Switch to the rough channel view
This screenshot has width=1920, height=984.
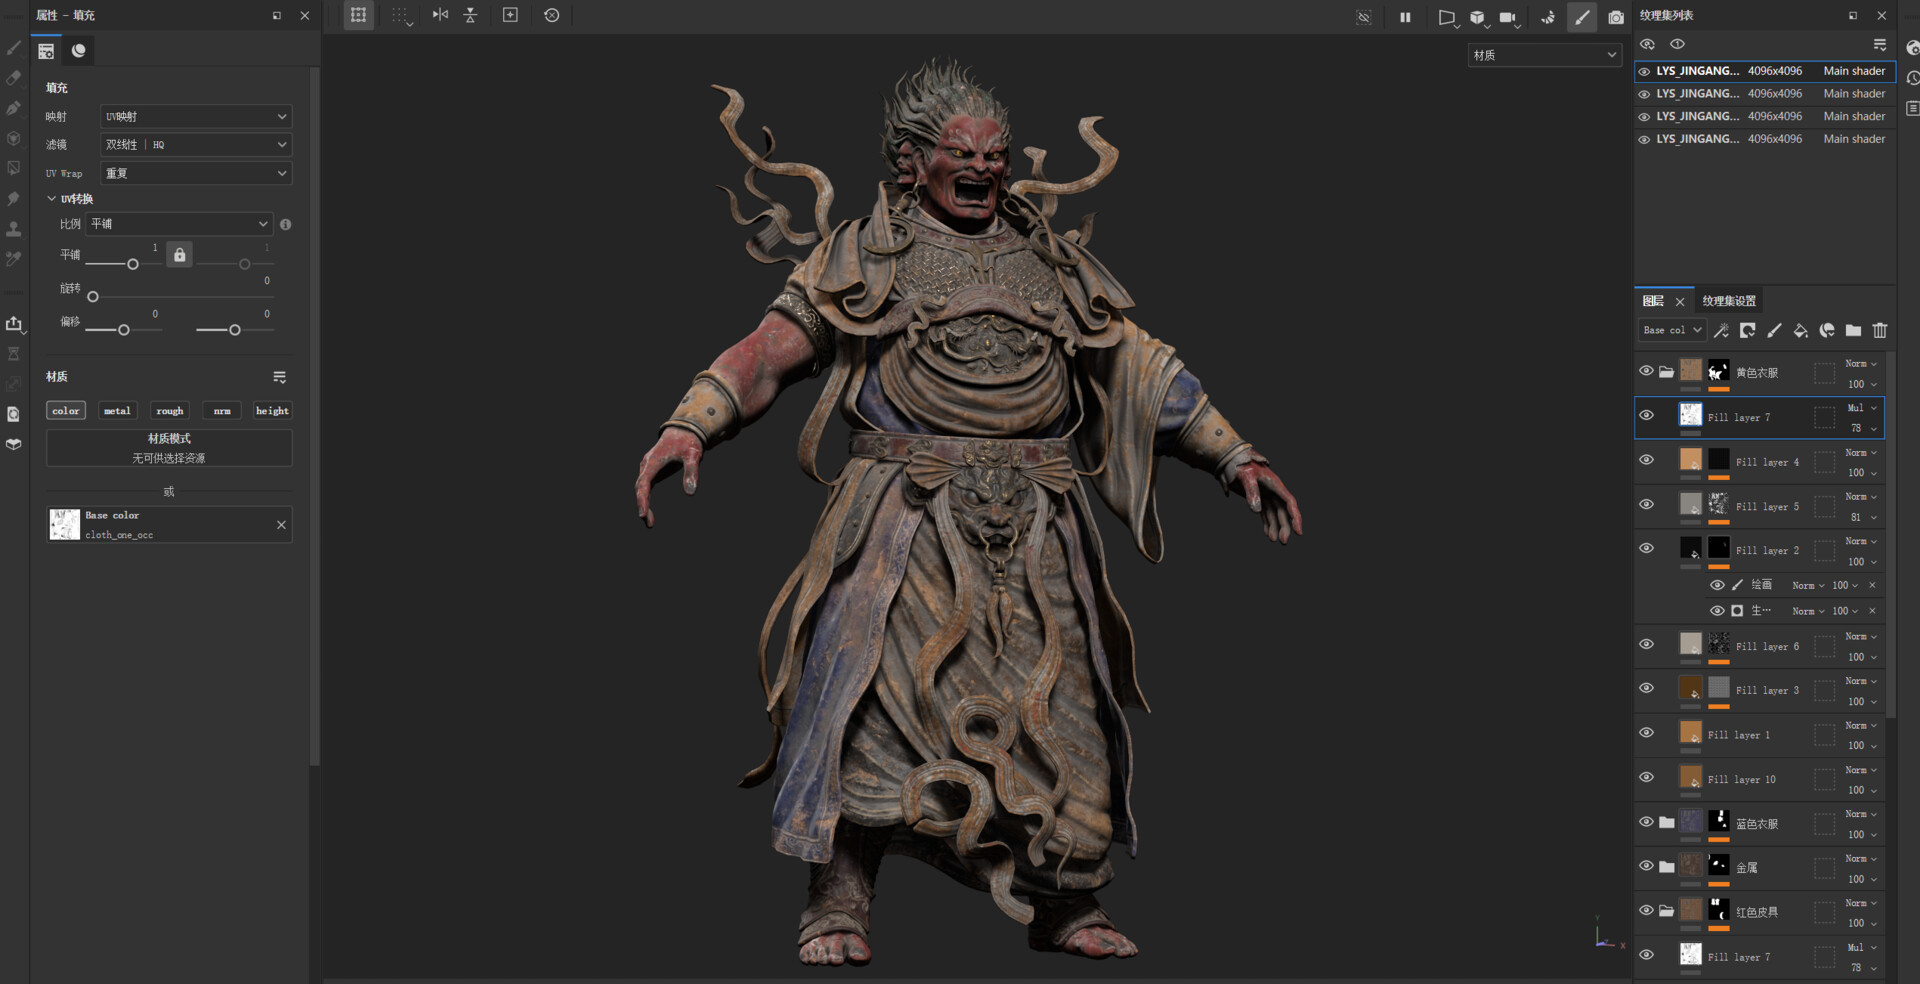(169, 410)
